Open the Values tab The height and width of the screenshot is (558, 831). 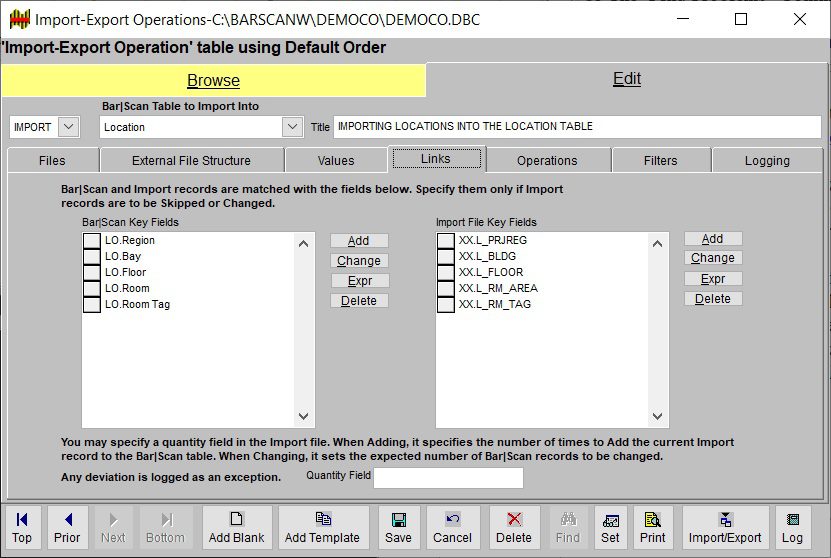336,161
